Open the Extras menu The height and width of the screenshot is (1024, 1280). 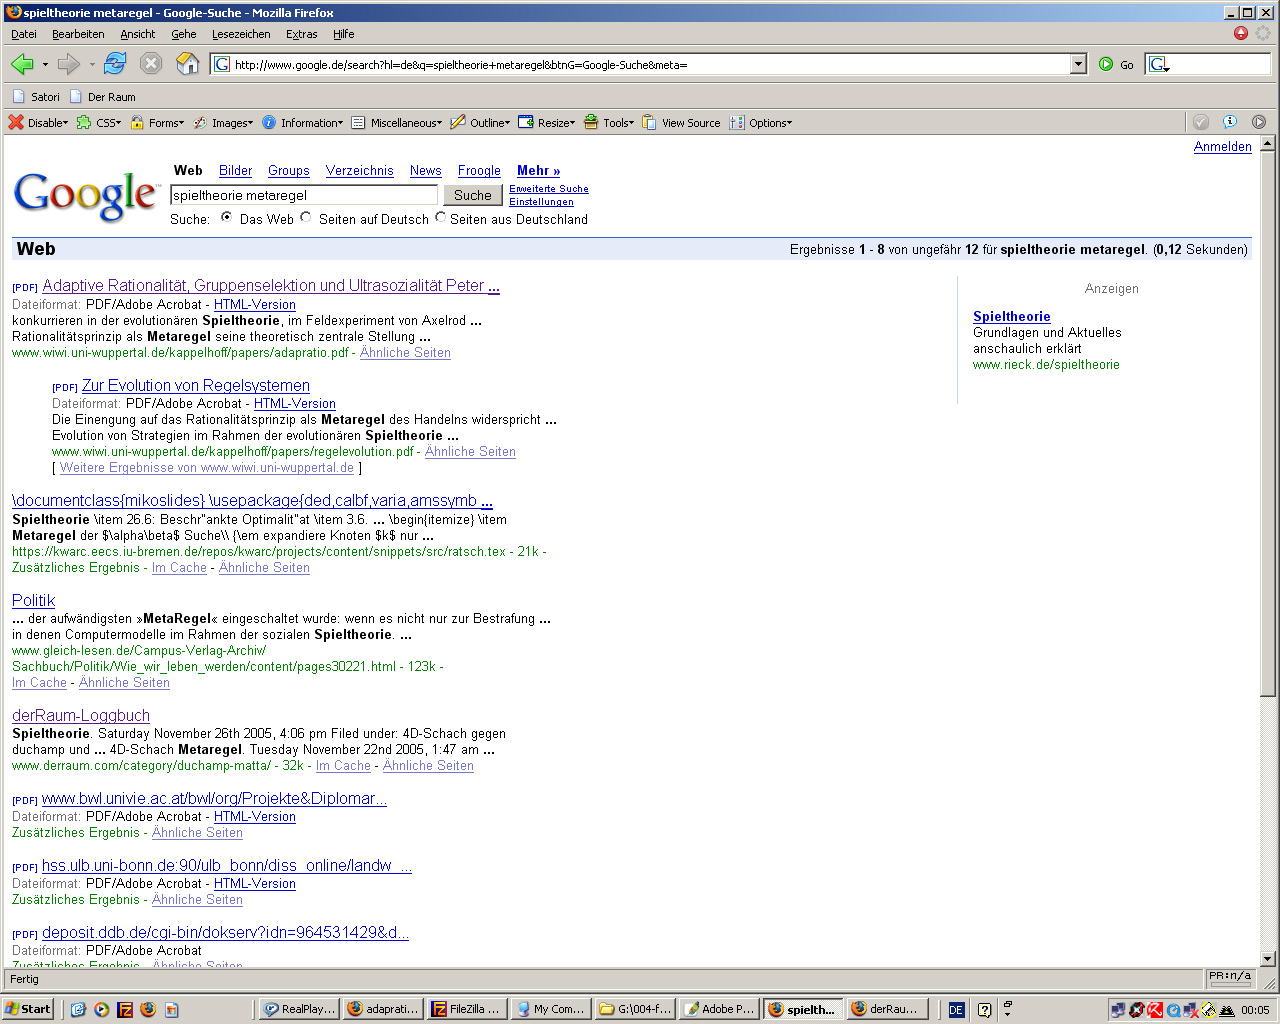[x=302, y=34]
